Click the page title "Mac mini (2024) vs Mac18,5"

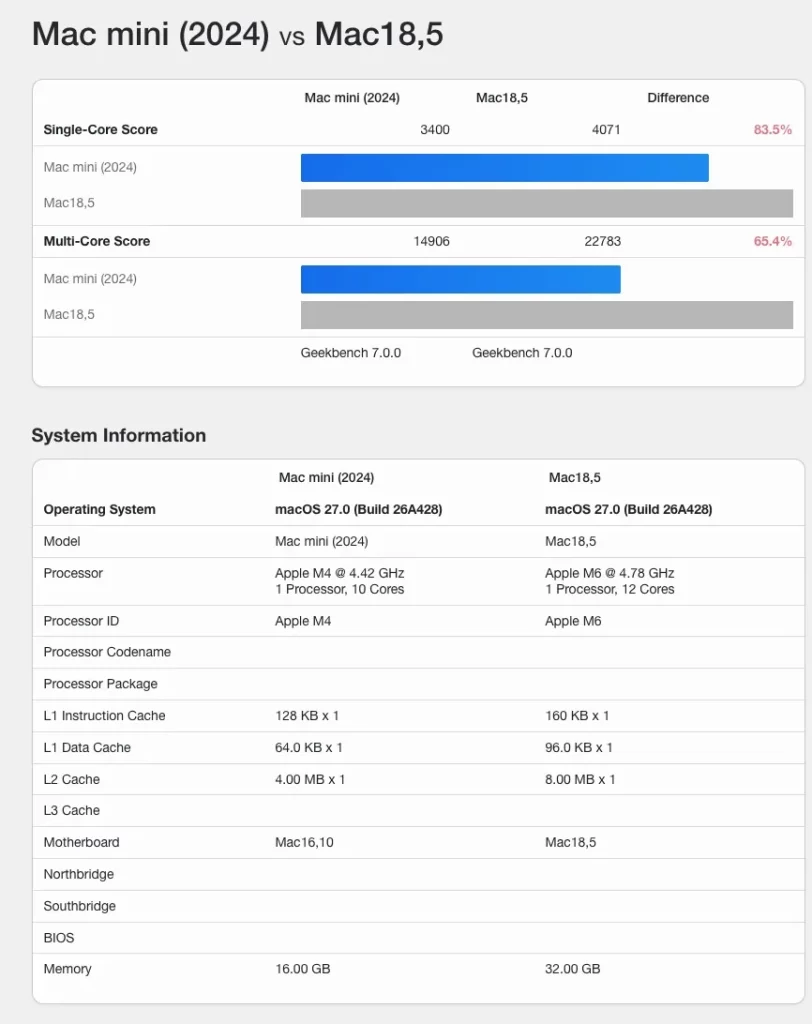[238, 34]
